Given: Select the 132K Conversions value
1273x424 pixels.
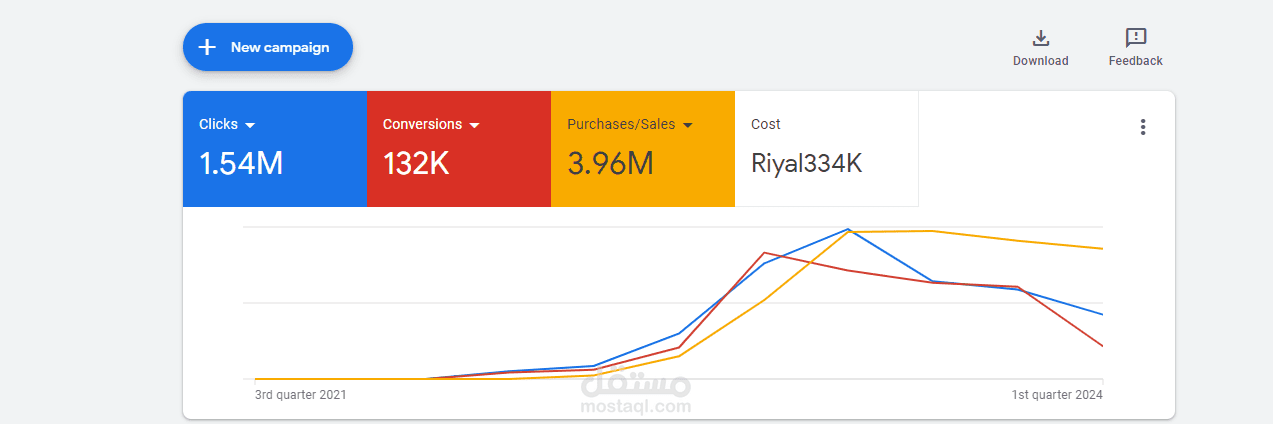Looking at the screenshot, I should point(416,163).
